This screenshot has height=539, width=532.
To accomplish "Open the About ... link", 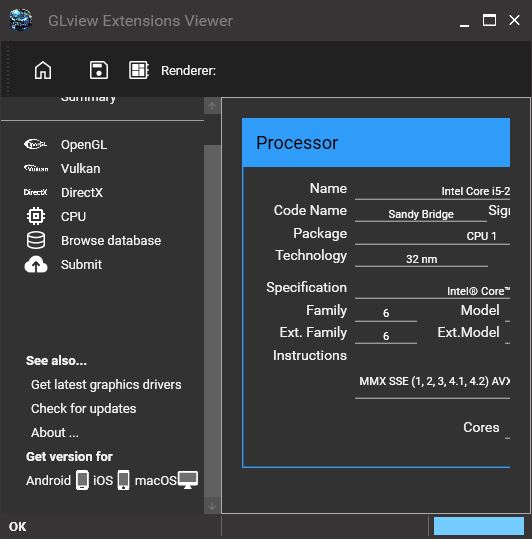I will point(55,432).
